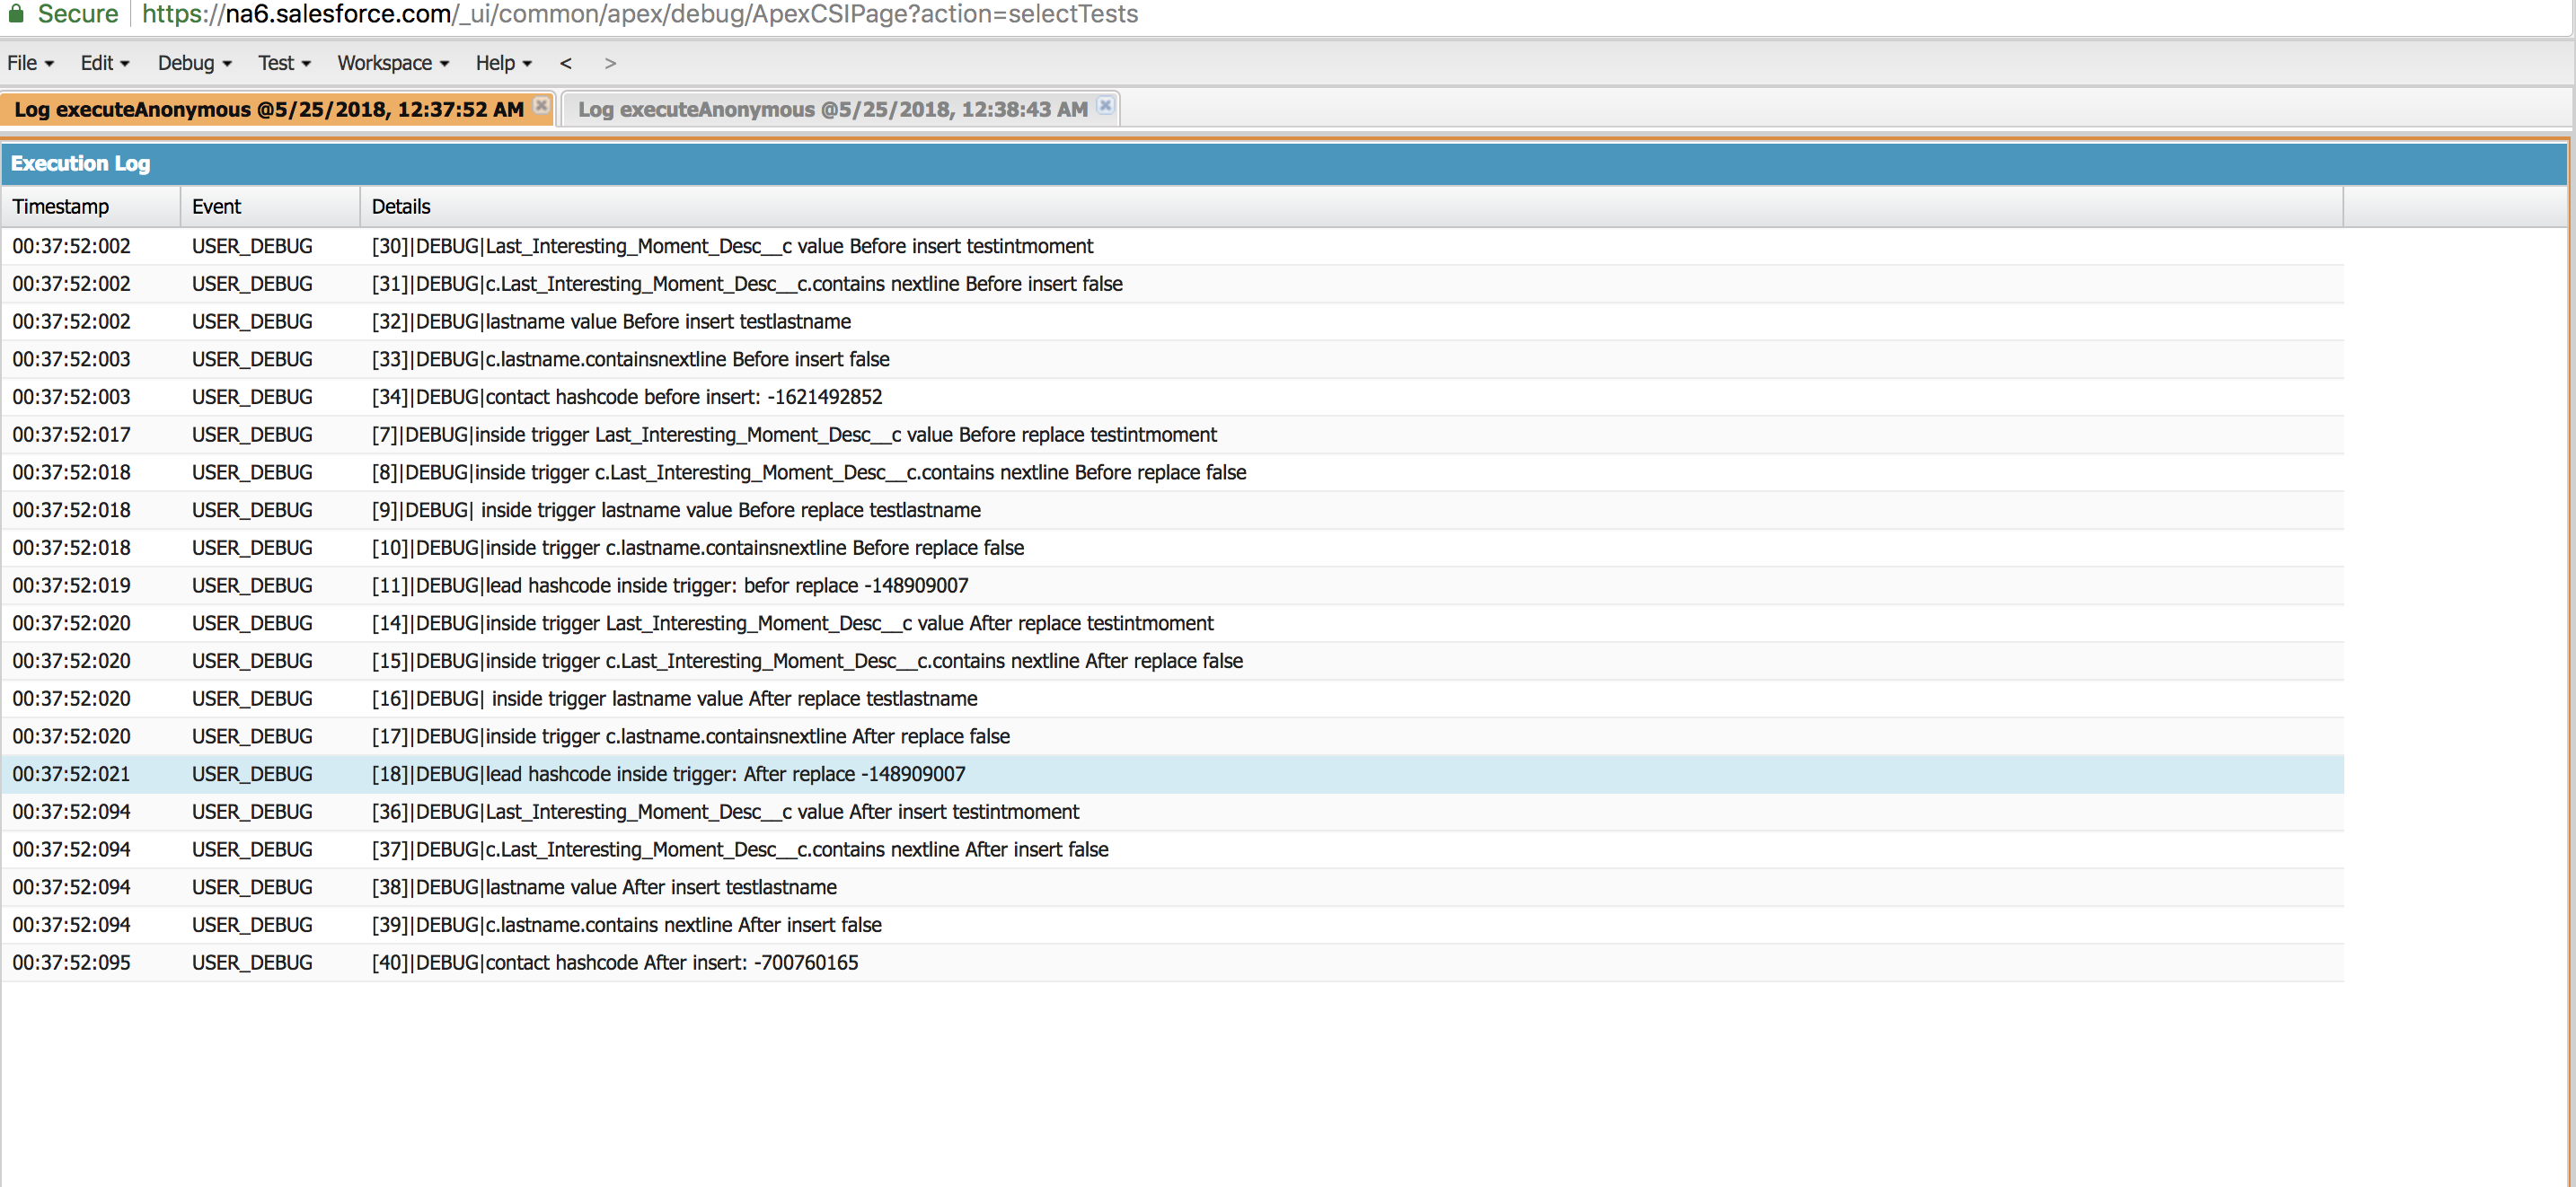
Task: Expand the Debug menu
Action: 194,63
